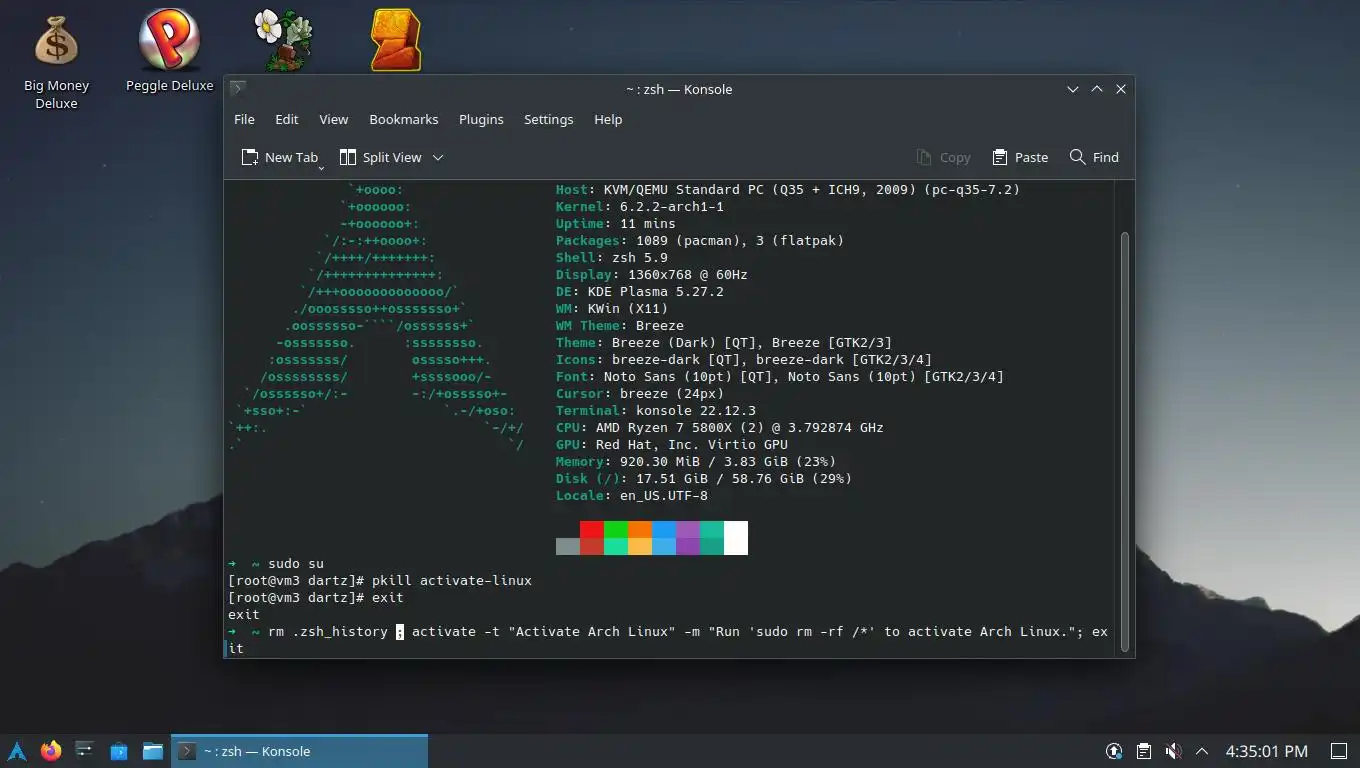This screenshot has height=768, width=1360.
Task: Click the updates notifier tray icon
Action: click(x=1114, y=751)
